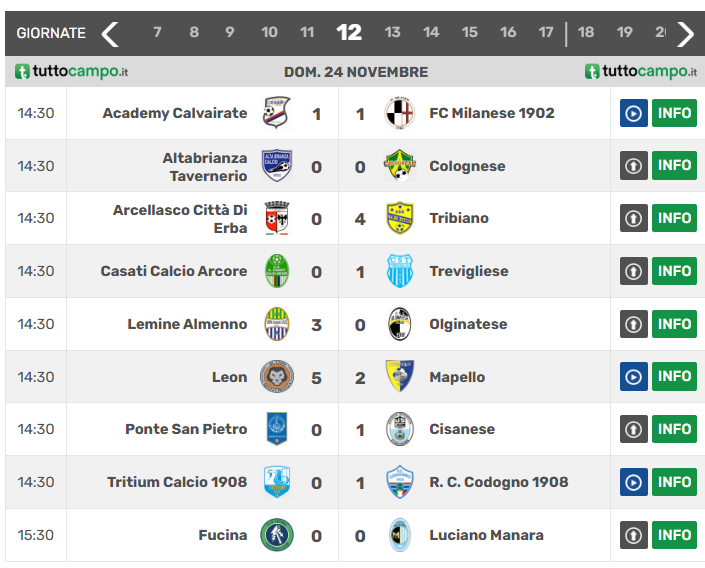Play video for Academy Calvairate match
The image size is (705, 568).
[x=634, y=113]
